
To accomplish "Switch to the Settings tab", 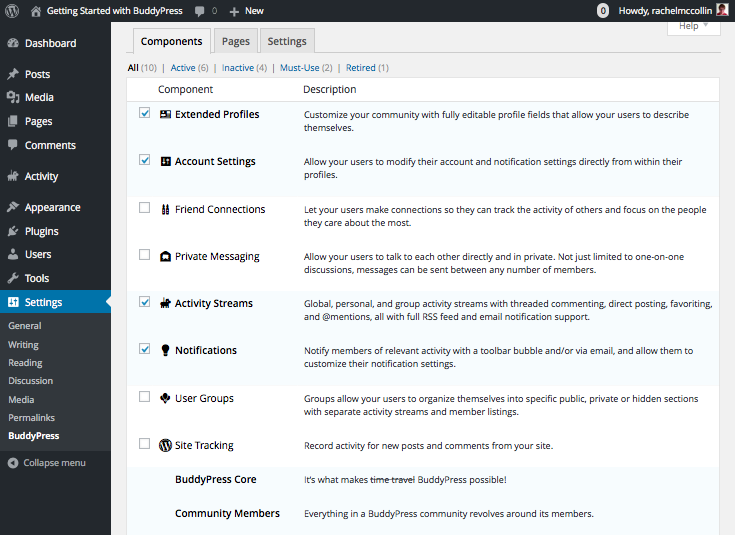I will point(287,41).
